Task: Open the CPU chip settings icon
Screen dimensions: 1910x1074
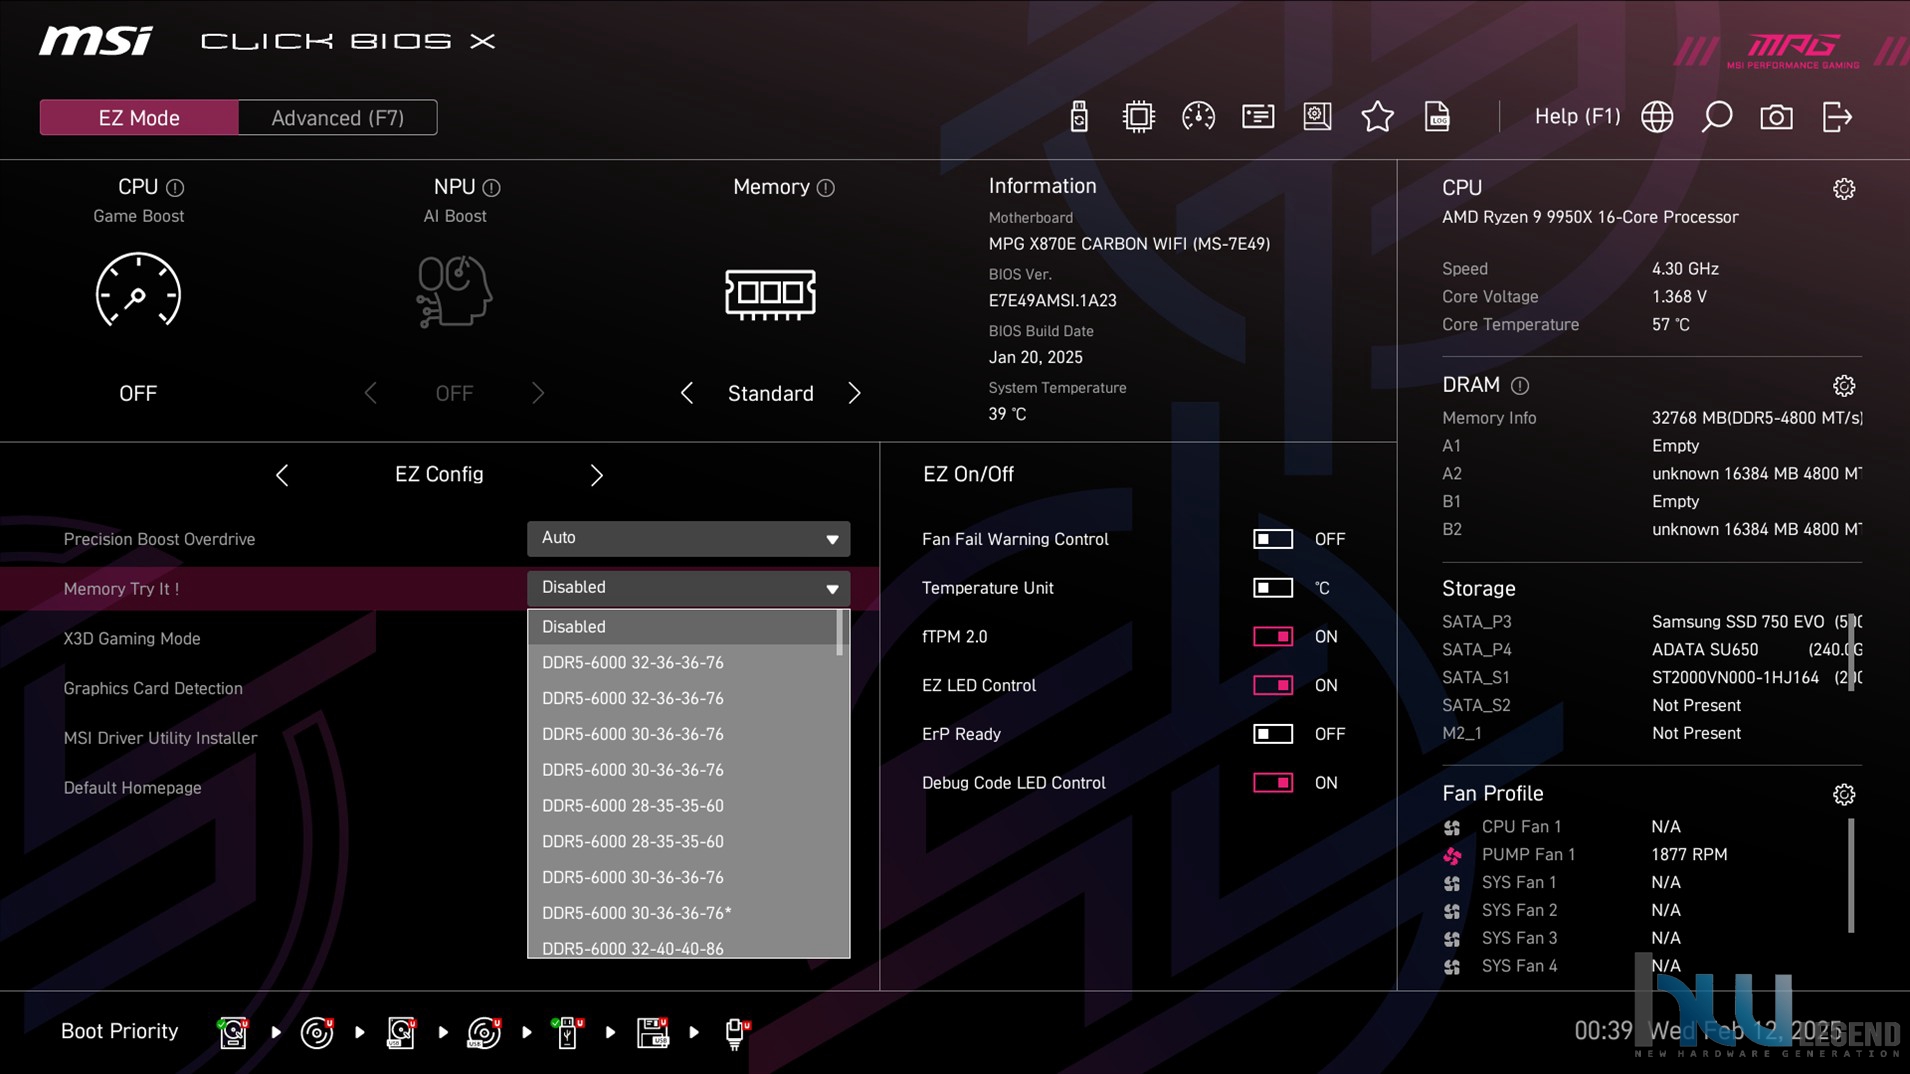Action: [x=1138, y=117]
